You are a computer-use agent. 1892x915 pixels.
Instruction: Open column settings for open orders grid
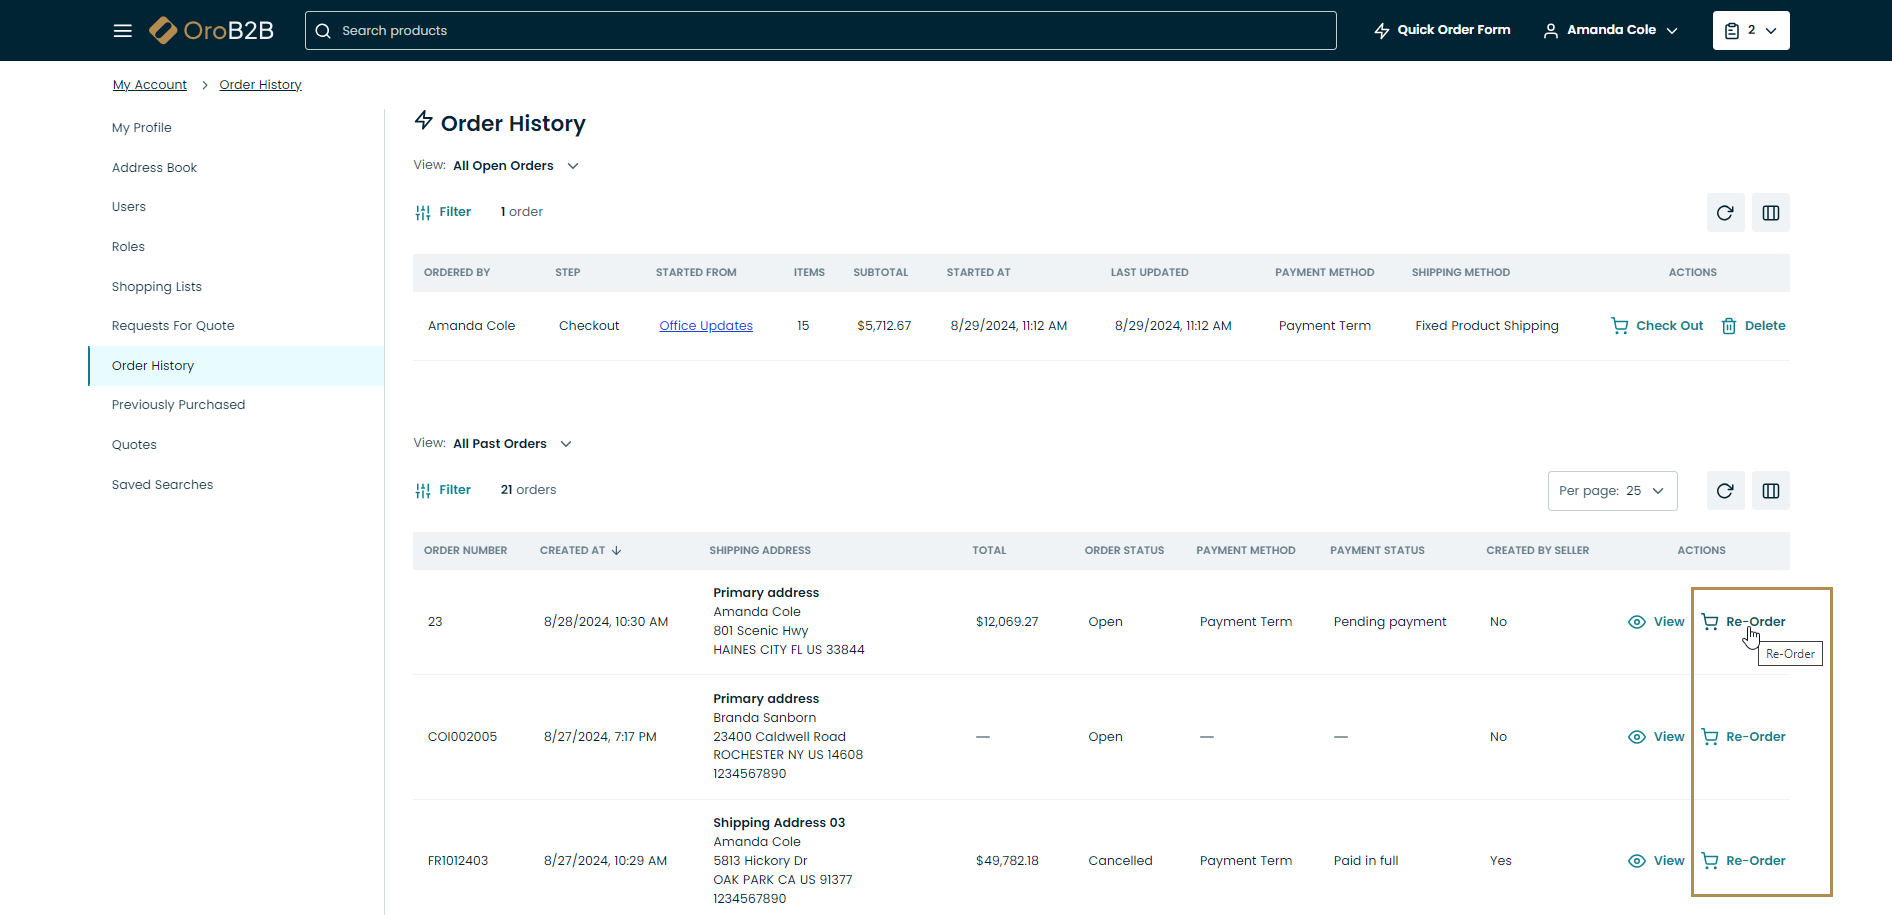pos(1770,213)
